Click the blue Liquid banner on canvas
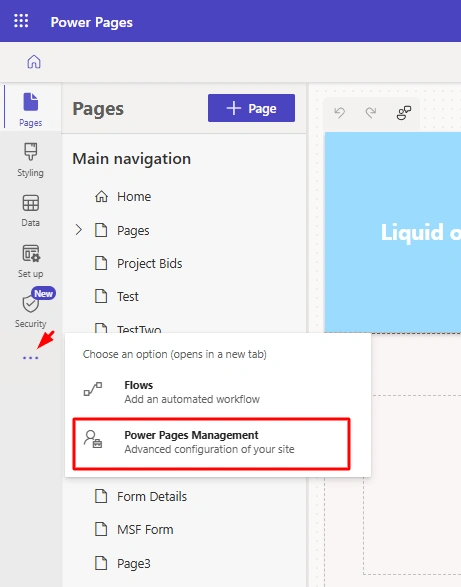This screenshot has width=461, height=587. (393, 232)
